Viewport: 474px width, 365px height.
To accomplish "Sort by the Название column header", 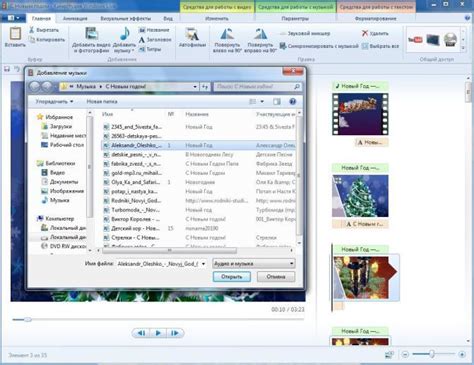I will (x=197, y=114).
